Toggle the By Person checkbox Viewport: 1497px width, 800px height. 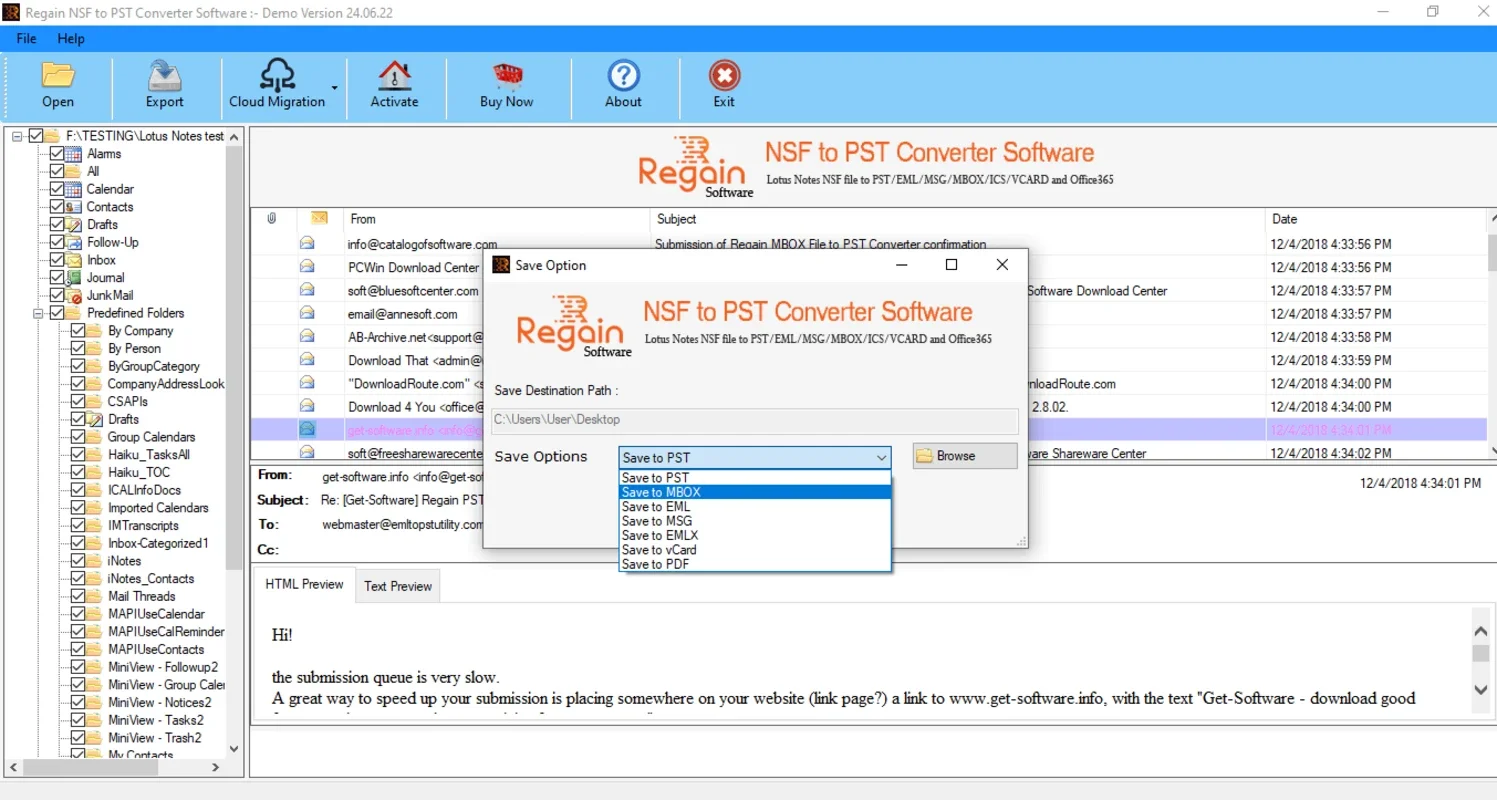pyautogui.click(x=77, y=348)
